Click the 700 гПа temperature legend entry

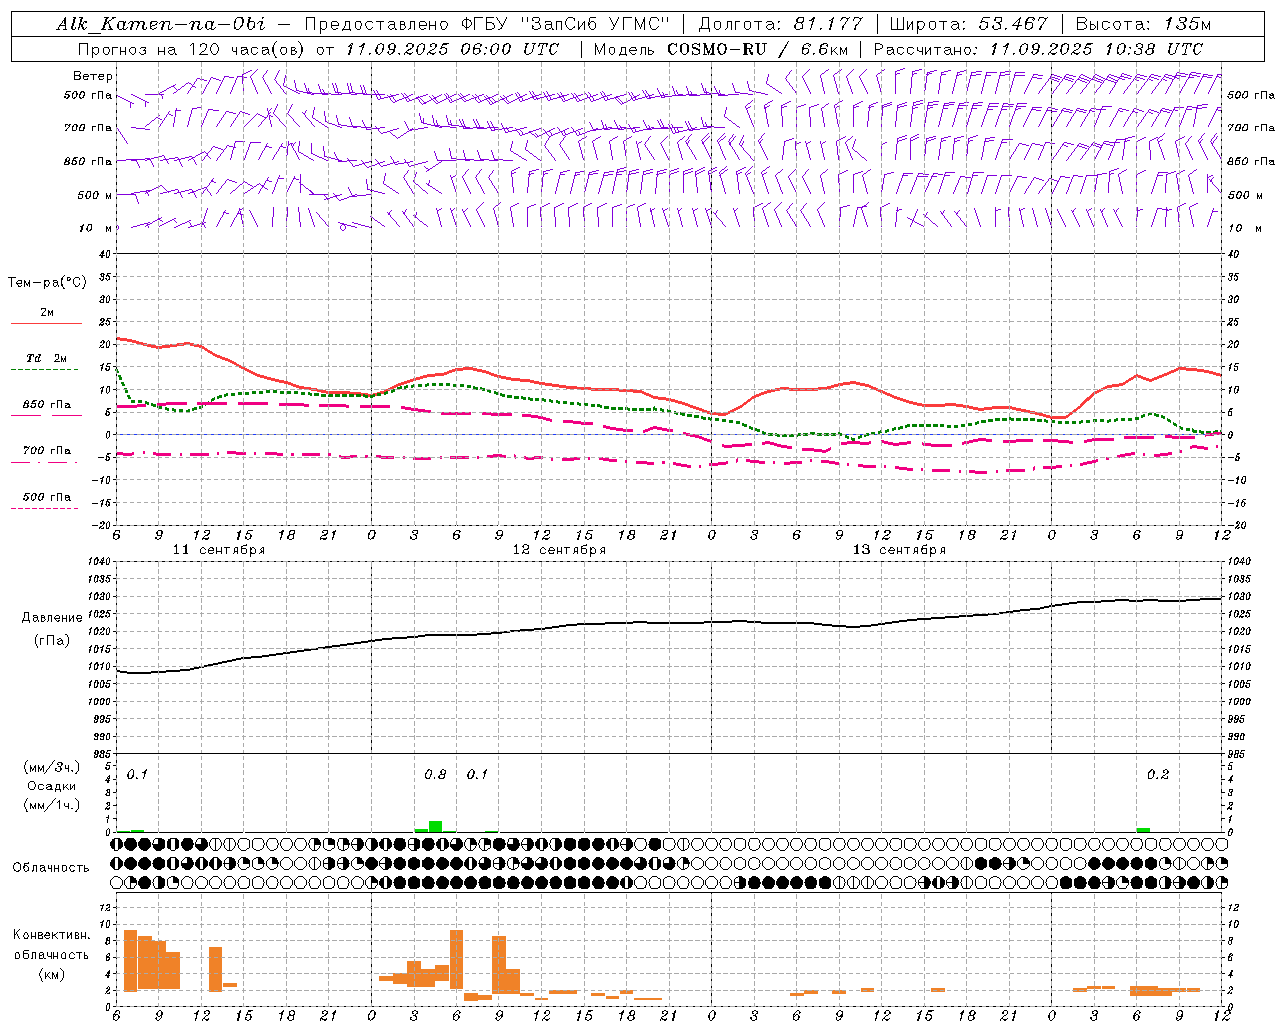(x=47, y=451)
